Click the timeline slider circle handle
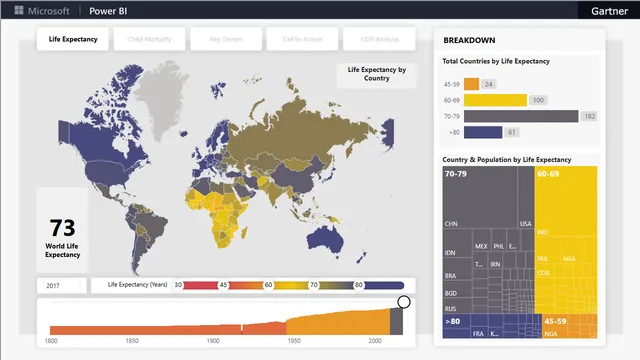Viewport: 640px width, 360px height. [404, 302]
